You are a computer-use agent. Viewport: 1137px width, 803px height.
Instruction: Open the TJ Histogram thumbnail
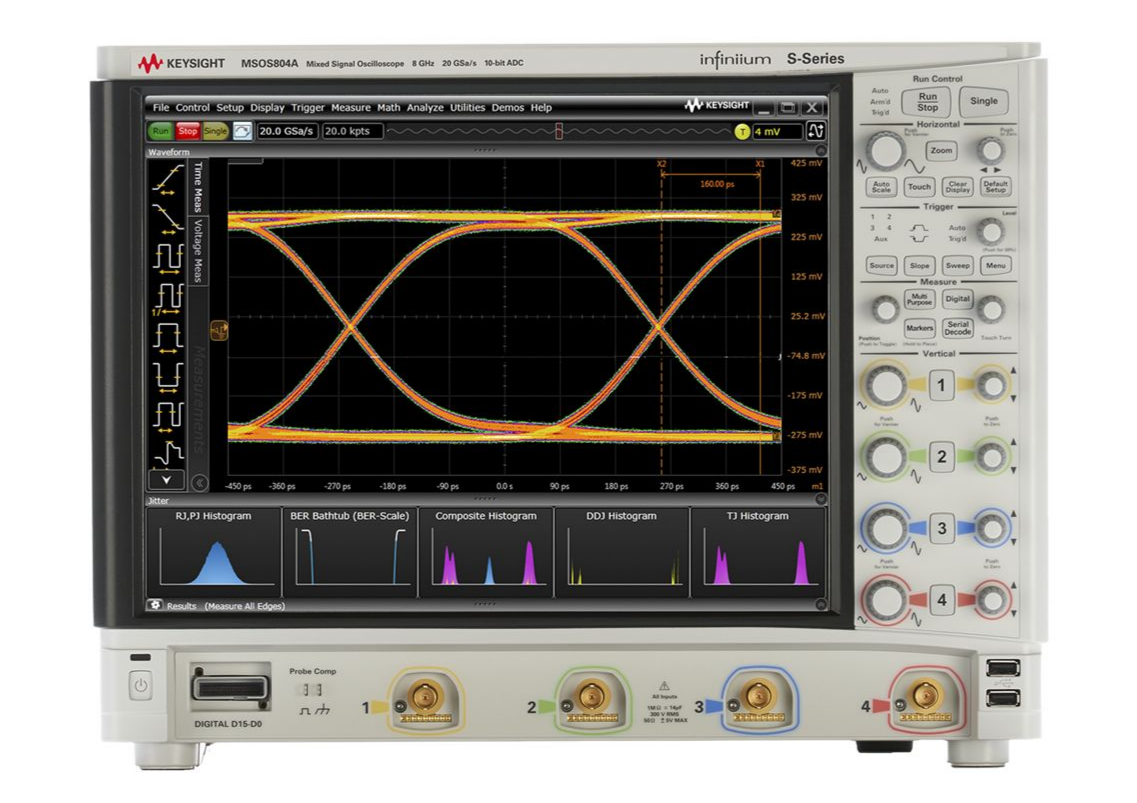[757, 551]
